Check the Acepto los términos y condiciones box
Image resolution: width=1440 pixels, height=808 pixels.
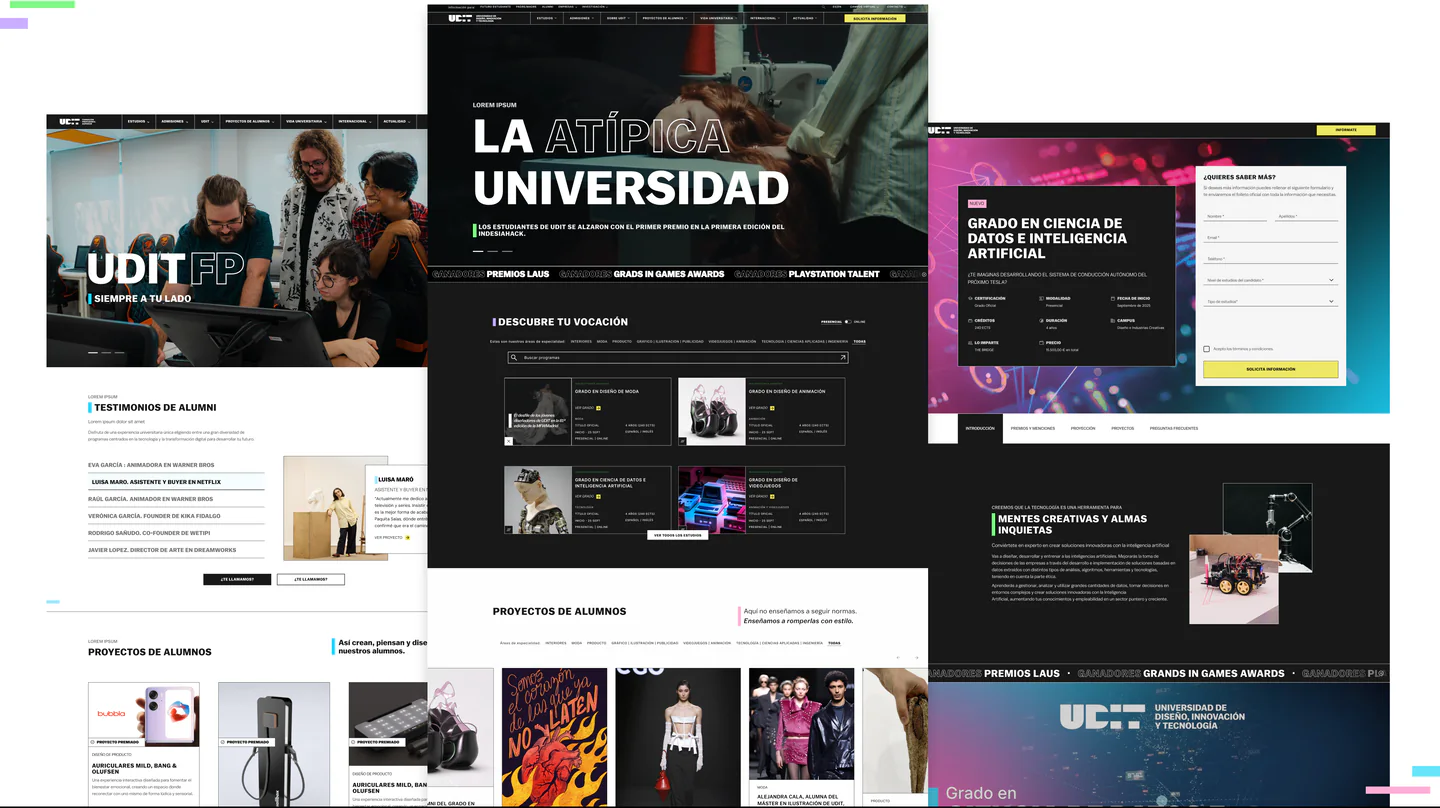(1207, 349)
